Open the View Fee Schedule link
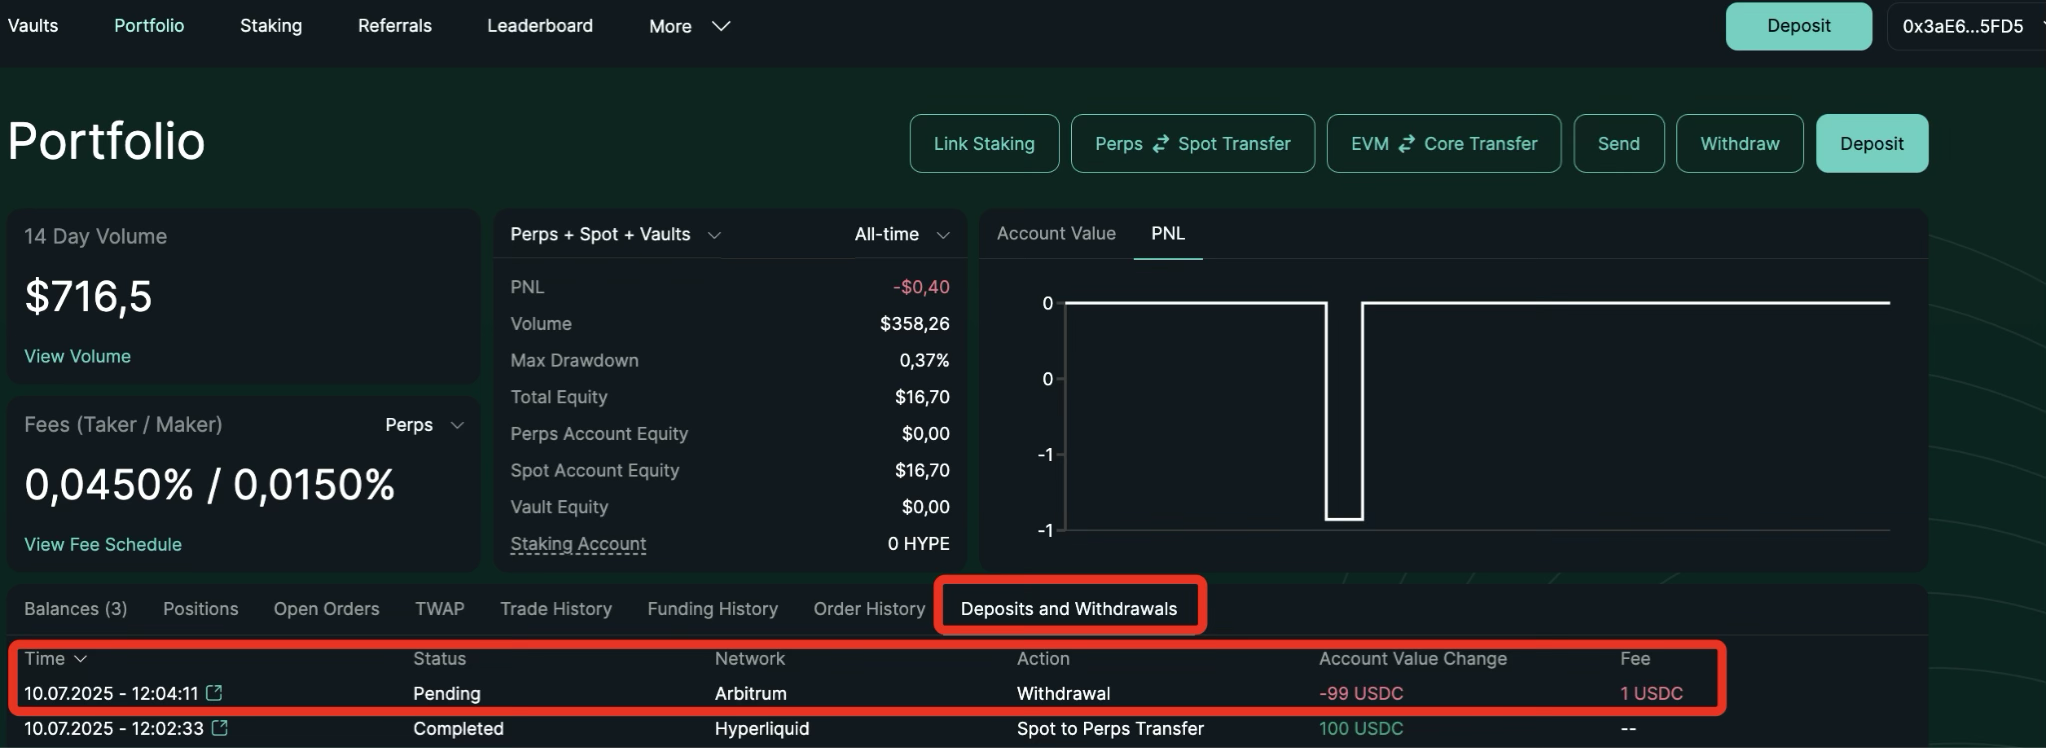 click(x=103, y=544)
